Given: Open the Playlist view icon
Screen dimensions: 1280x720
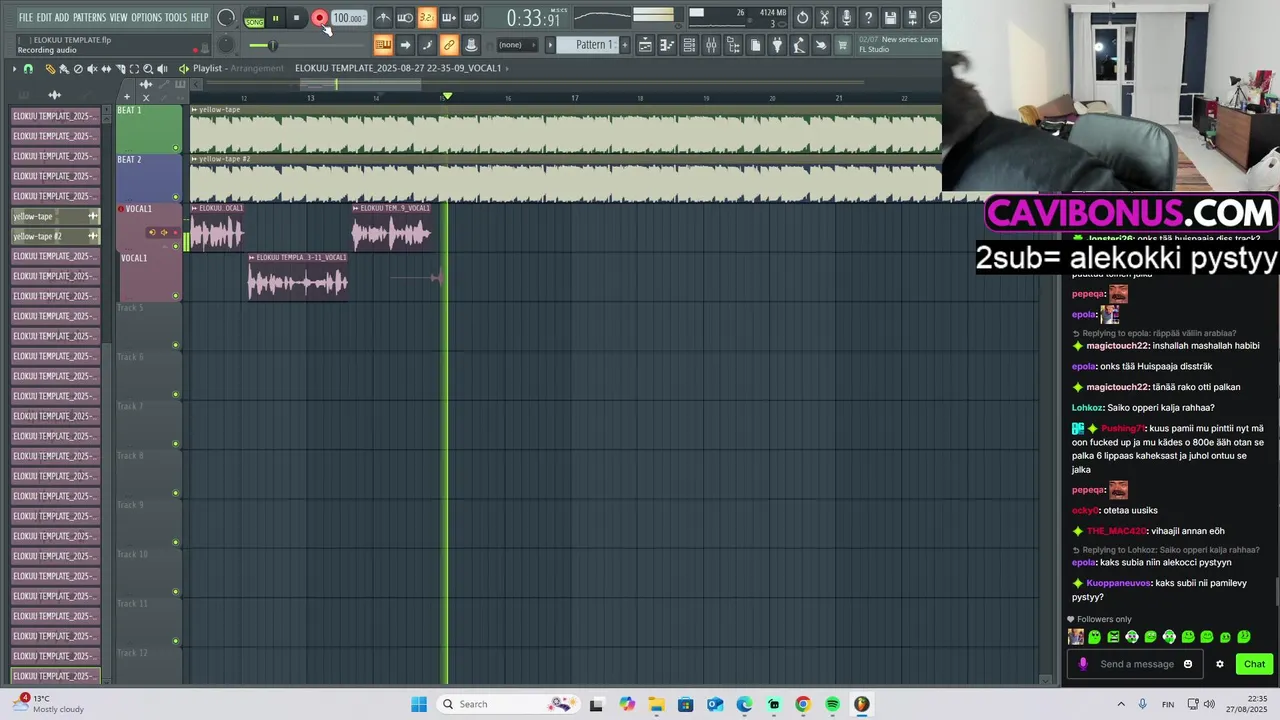Looking at the screenshot, I should [x=645, y=45].
